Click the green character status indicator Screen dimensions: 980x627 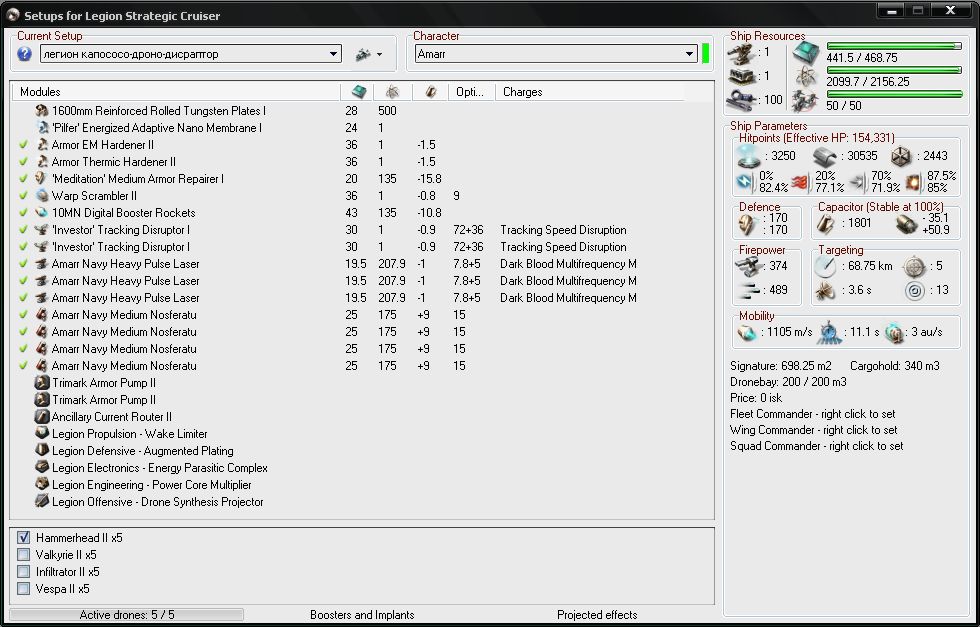706,54
